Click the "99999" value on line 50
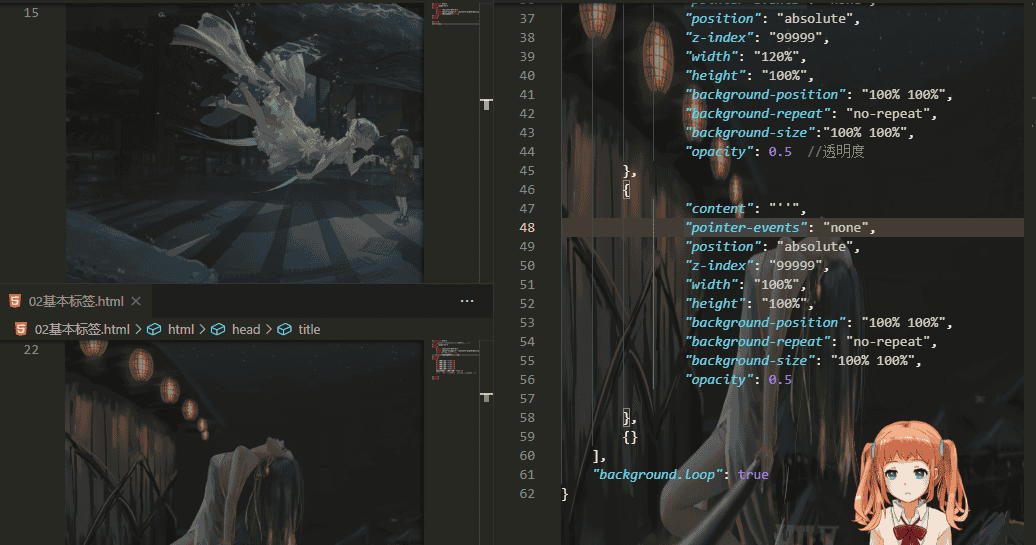This screenshot has height=545, width=1036. 795,266
